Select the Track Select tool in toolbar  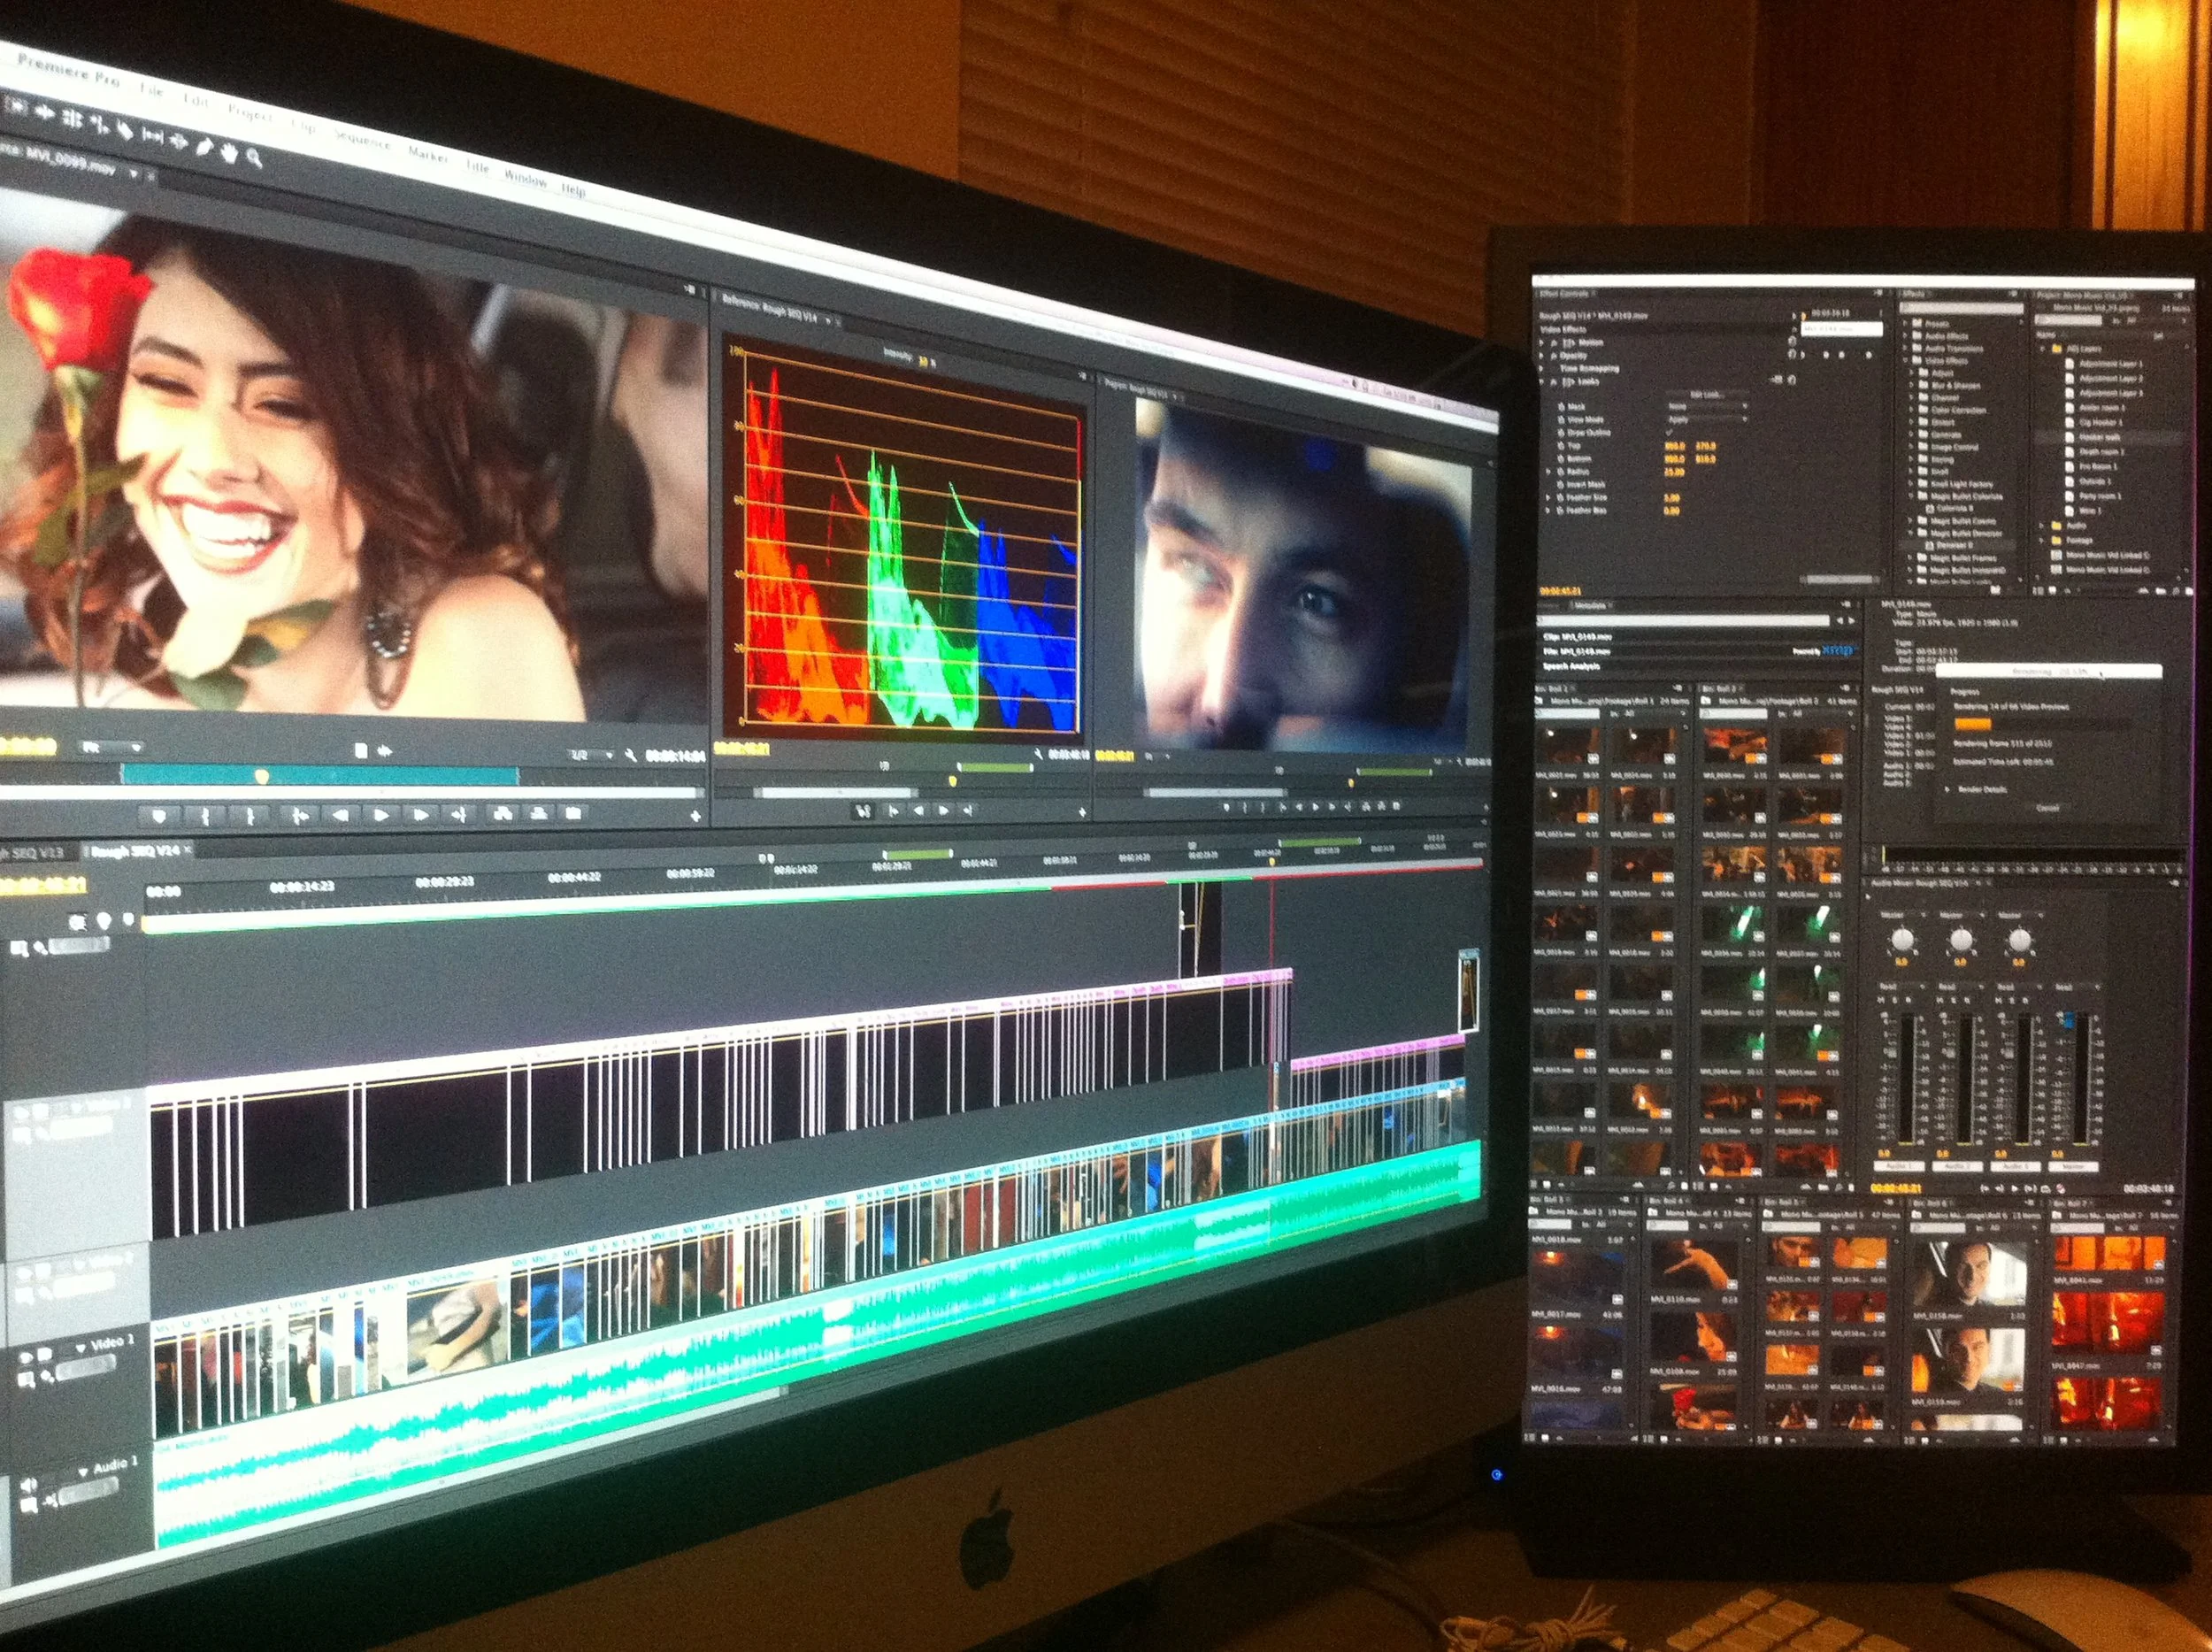[x=15, y=105]
